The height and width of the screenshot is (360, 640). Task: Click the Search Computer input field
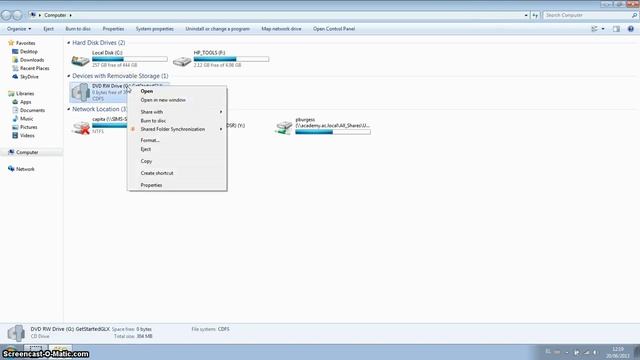(587, 15)
